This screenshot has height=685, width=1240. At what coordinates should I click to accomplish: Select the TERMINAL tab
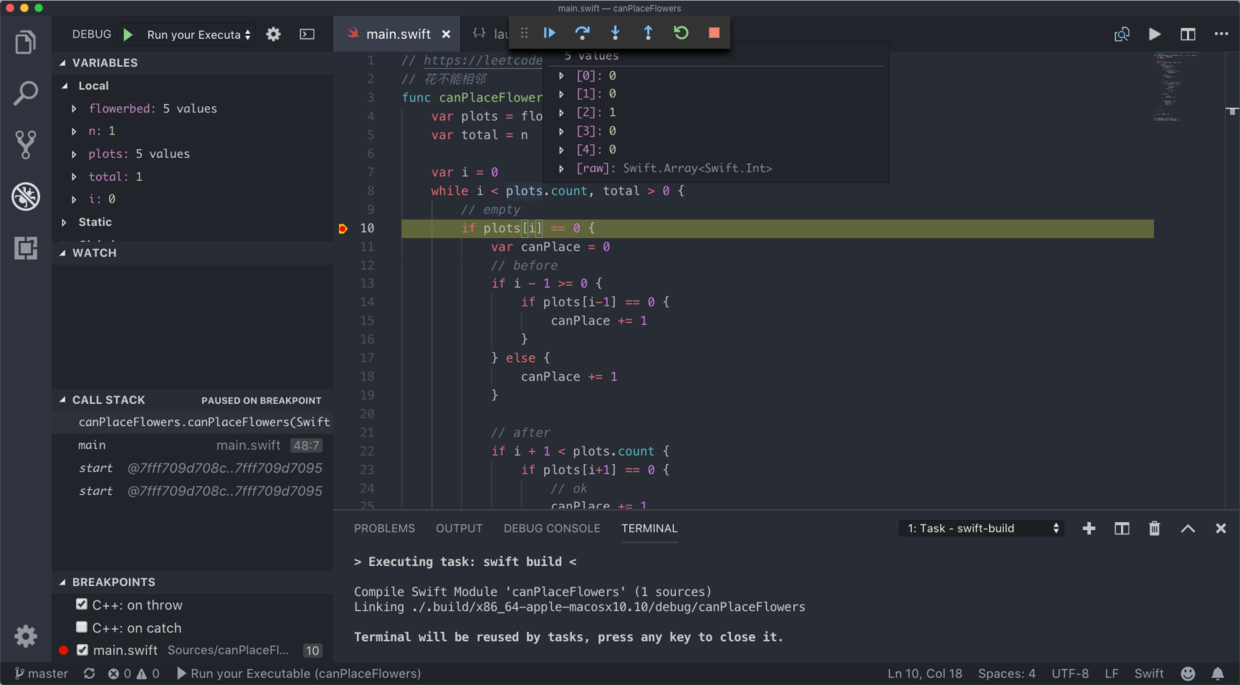point(649,528)
